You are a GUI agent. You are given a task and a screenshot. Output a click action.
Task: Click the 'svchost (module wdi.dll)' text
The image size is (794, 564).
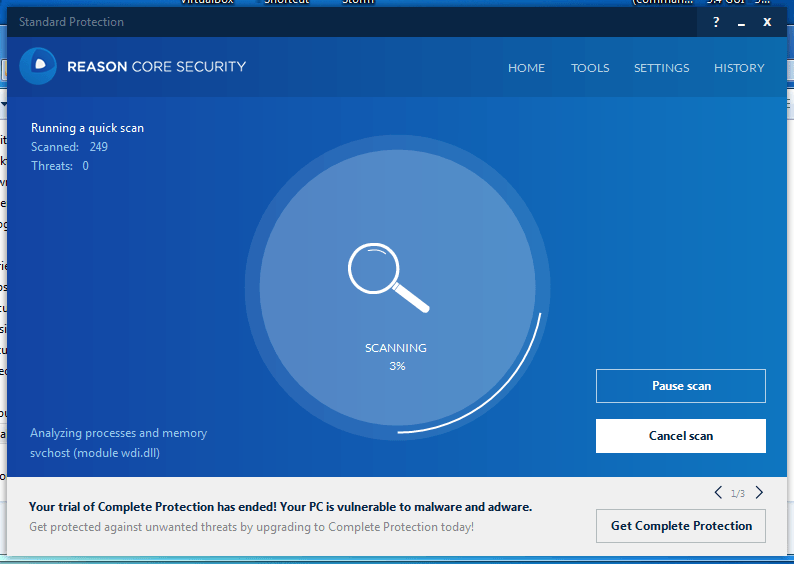(x=95, y=453)
